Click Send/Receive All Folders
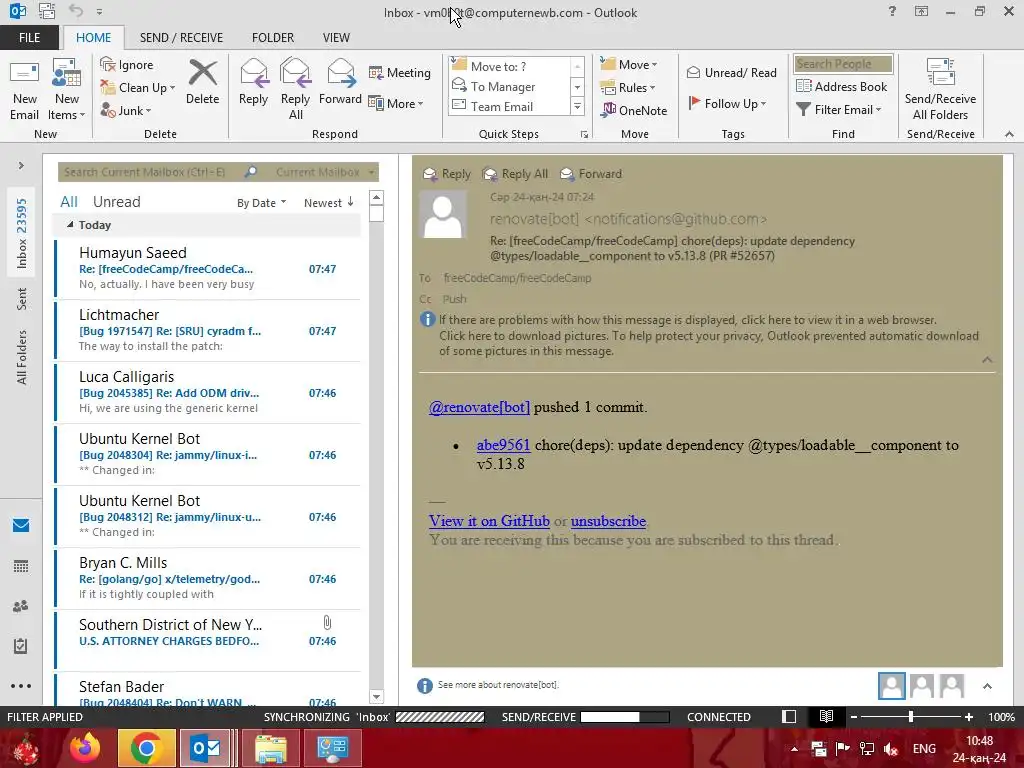This screenshot has width=1024, height=768. (x=940, y=90)
